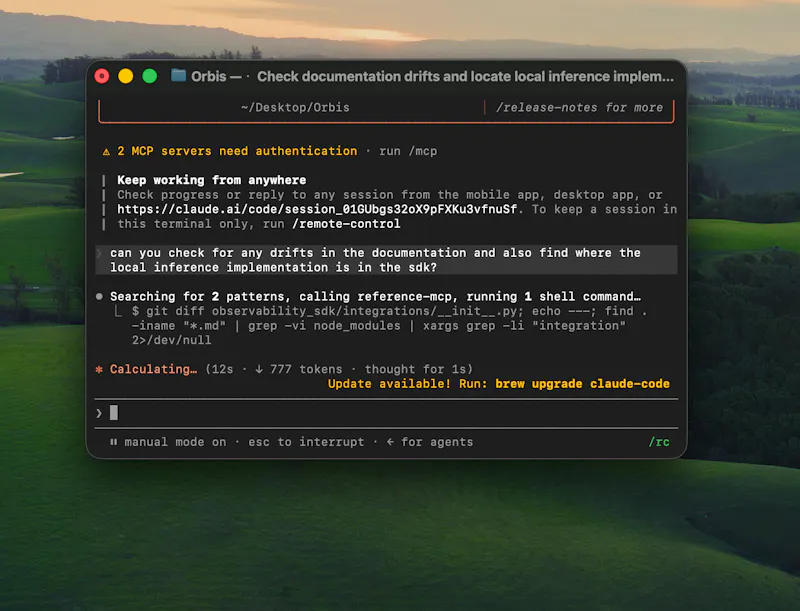Click the window title 'Check documentation drifts'
800x611 pixels.
[x=465, y=77]
